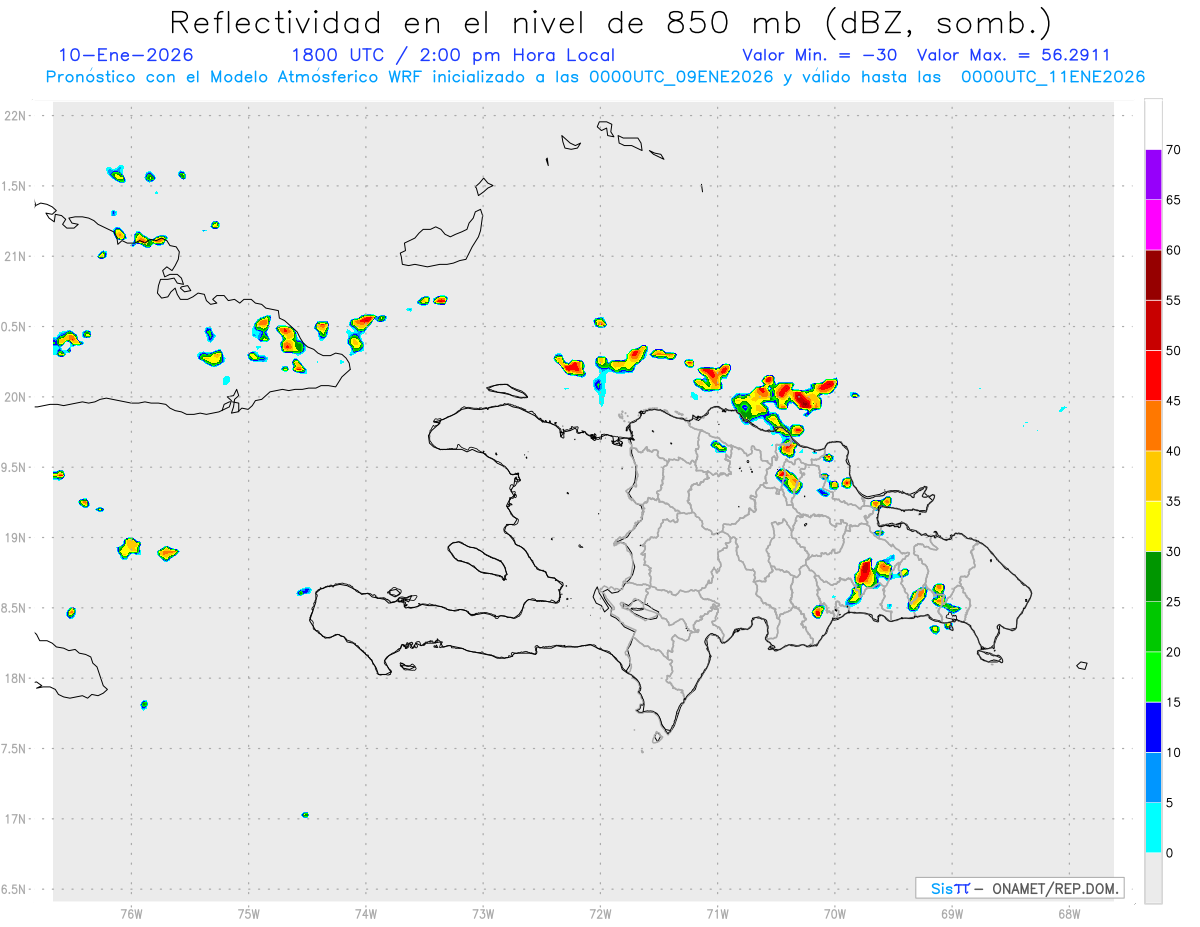Image resolution: width=1200 pixels, height=927 pixels.
Task: Click the '5' value on the colorbar
Action: pos(1169,803)
